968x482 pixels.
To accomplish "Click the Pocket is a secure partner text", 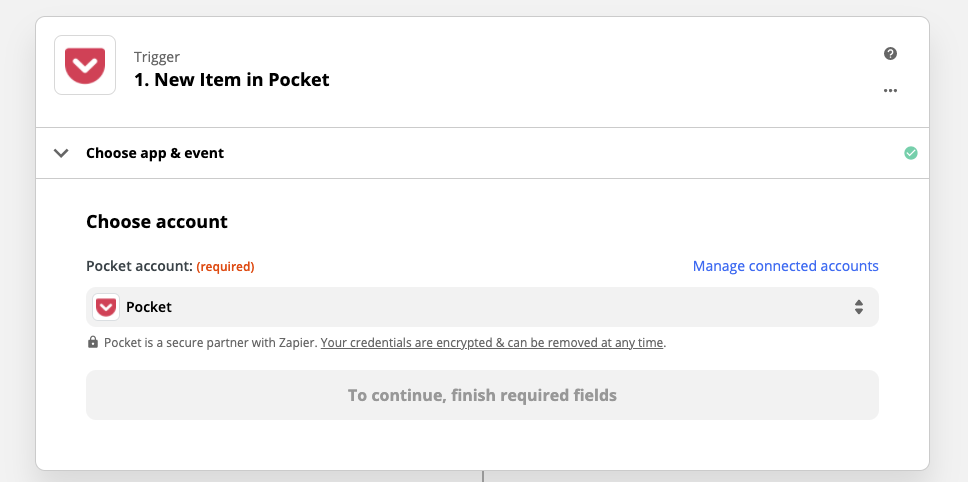I will 211,343.
